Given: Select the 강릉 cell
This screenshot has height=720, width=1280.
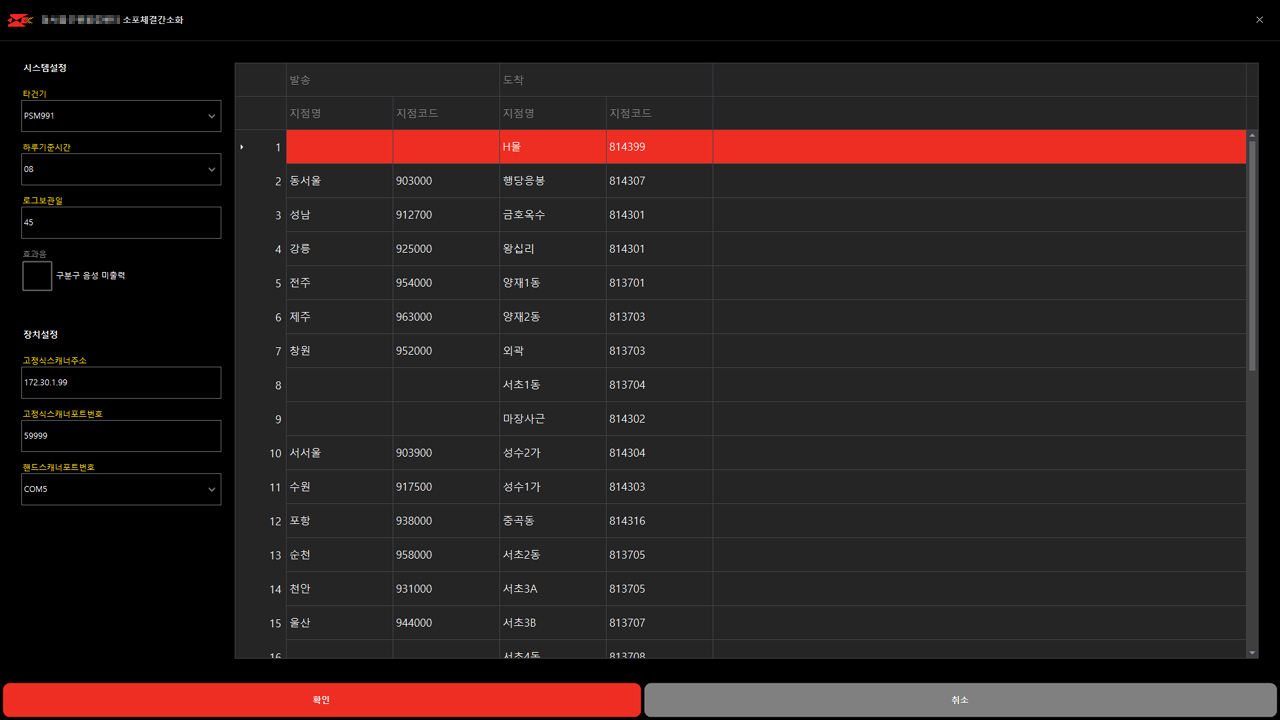Looking at the screenshot, I should (x=339, y=249).
